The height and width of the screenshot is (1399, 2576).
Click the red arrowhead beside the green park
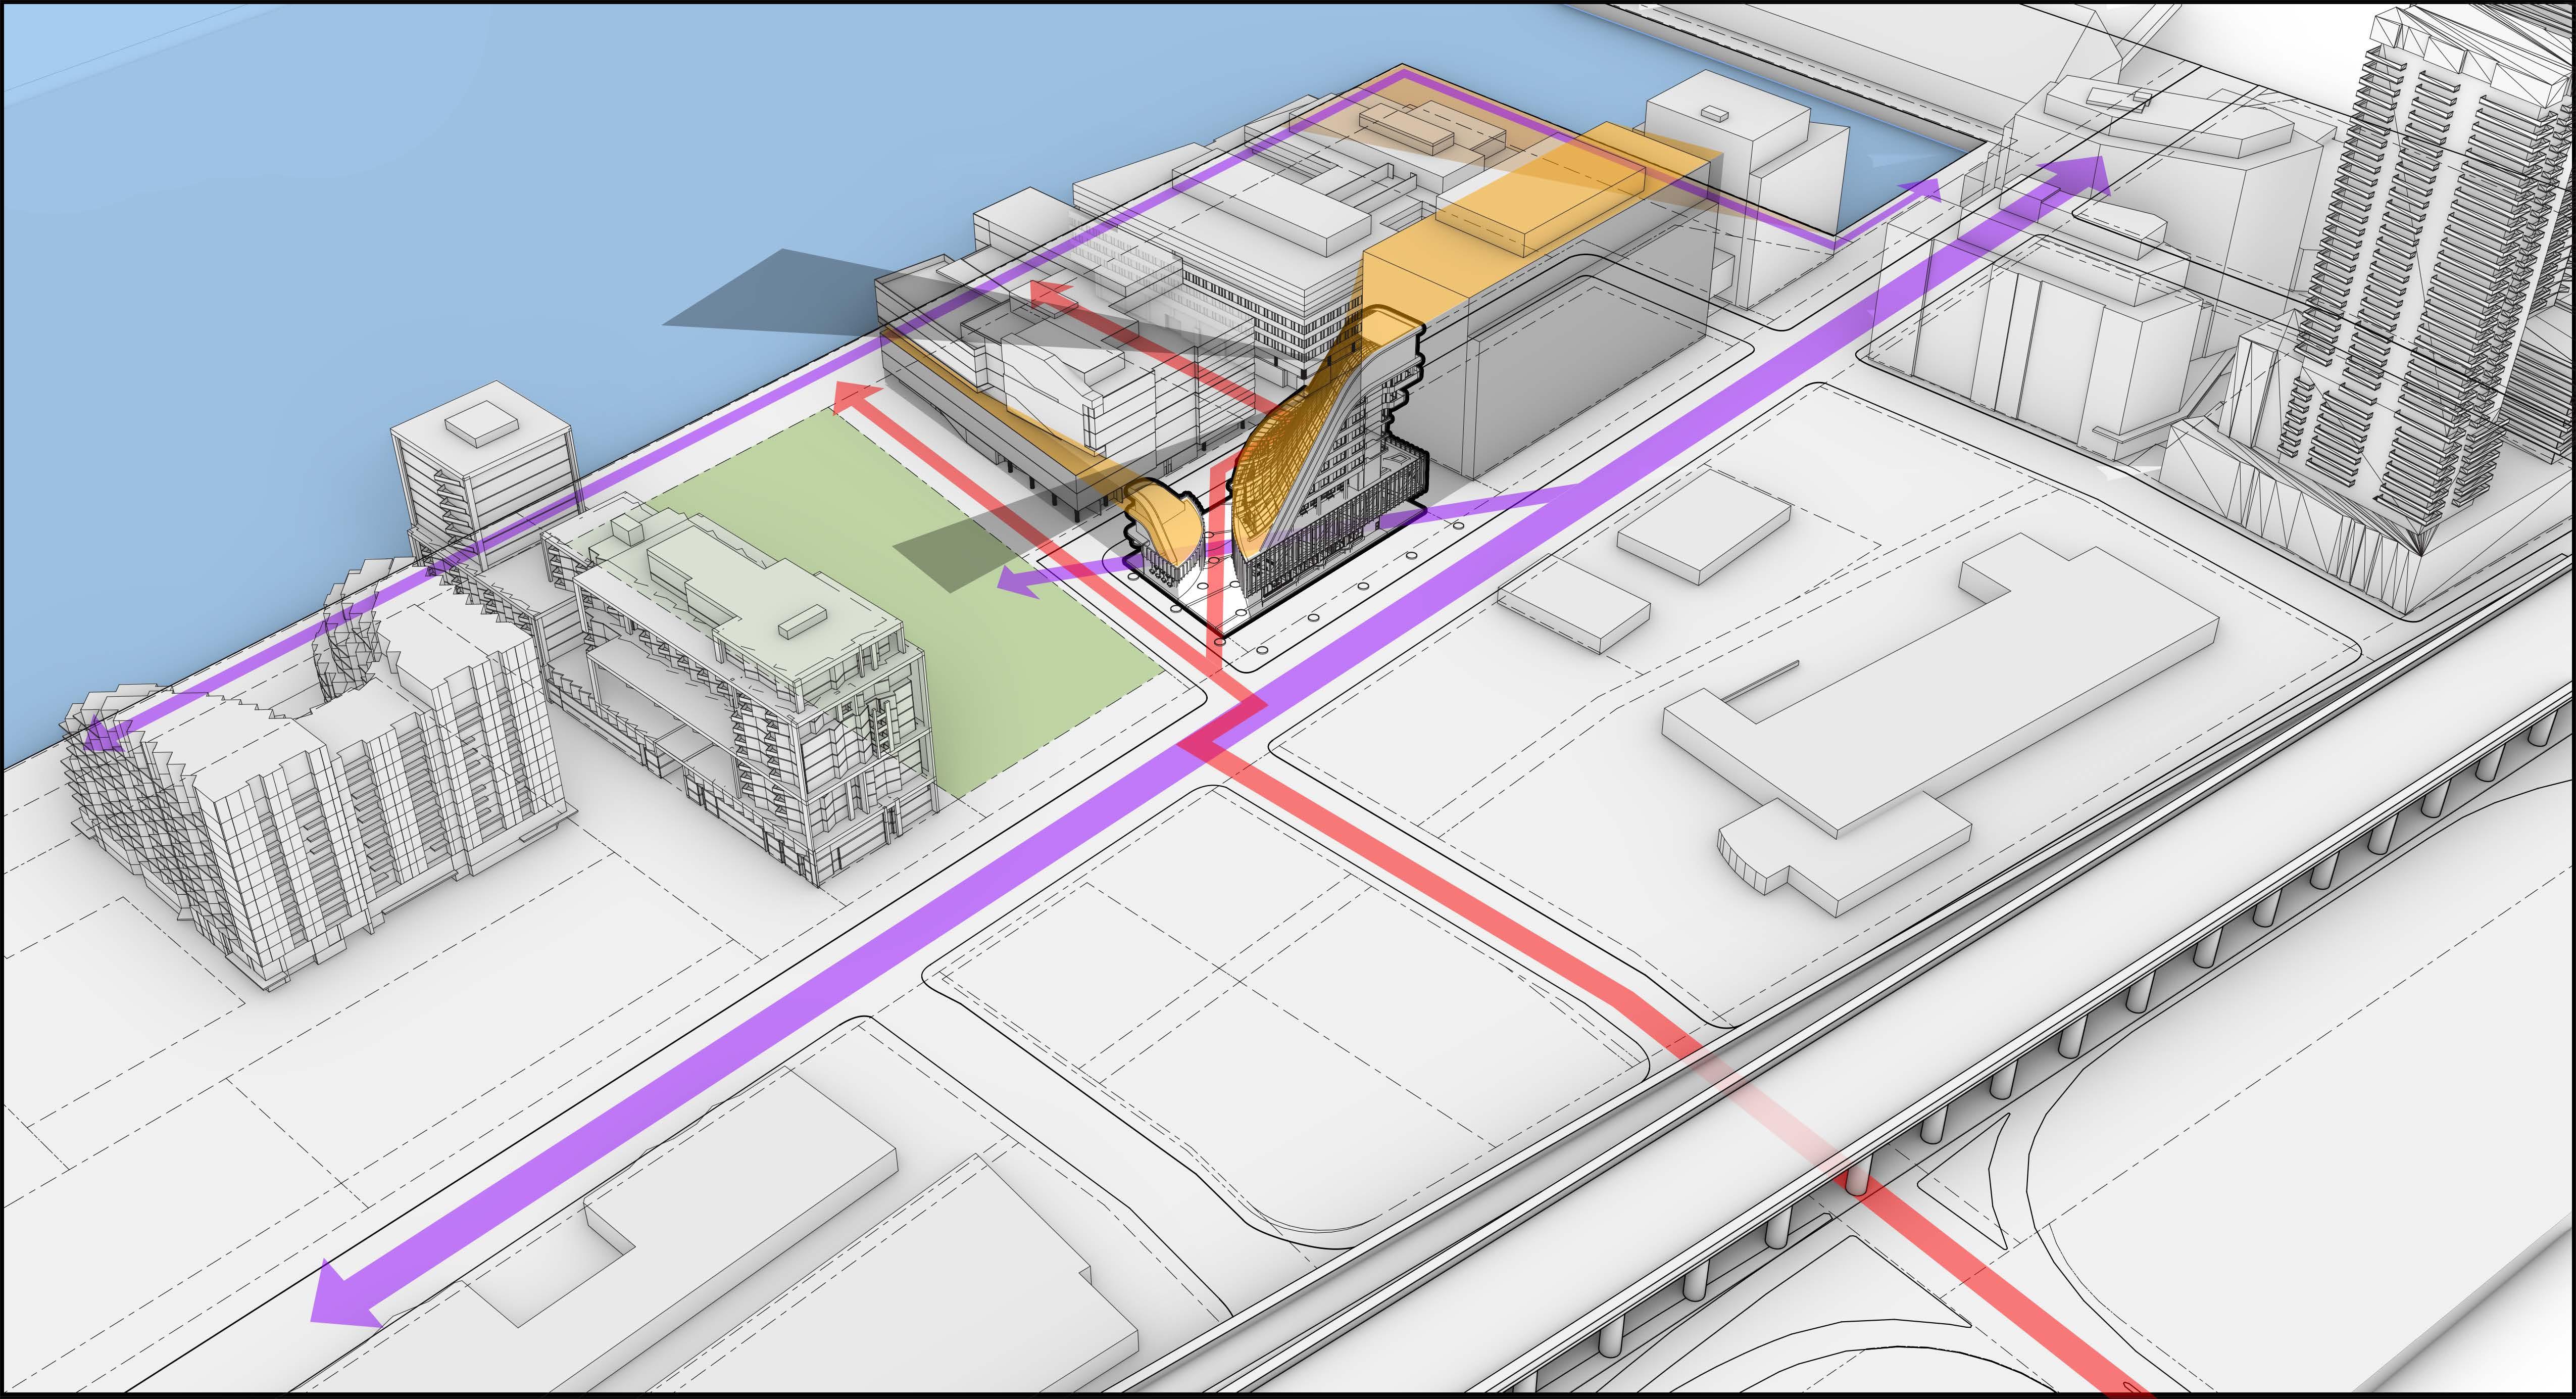(x=851, y=396)
